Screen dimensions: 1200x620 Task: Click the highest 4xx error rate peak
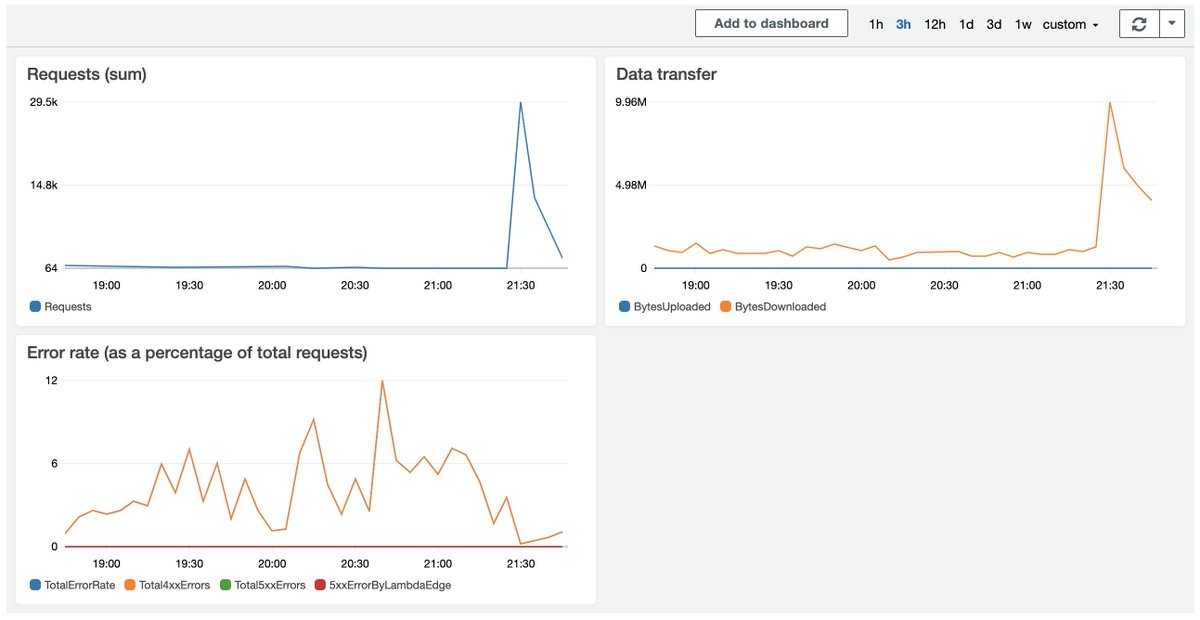(x=382, y=381)
